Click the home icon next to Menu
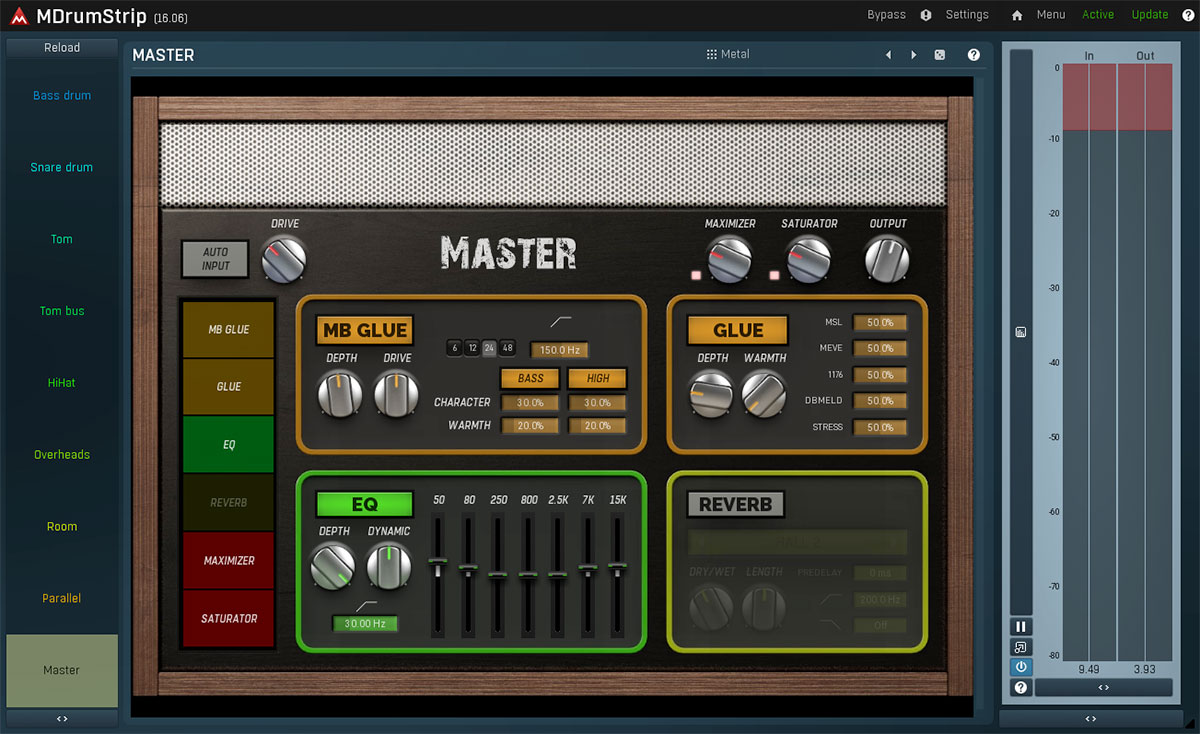Image resolution: width=1200 pixels, height=734 pixels. 1017,15
